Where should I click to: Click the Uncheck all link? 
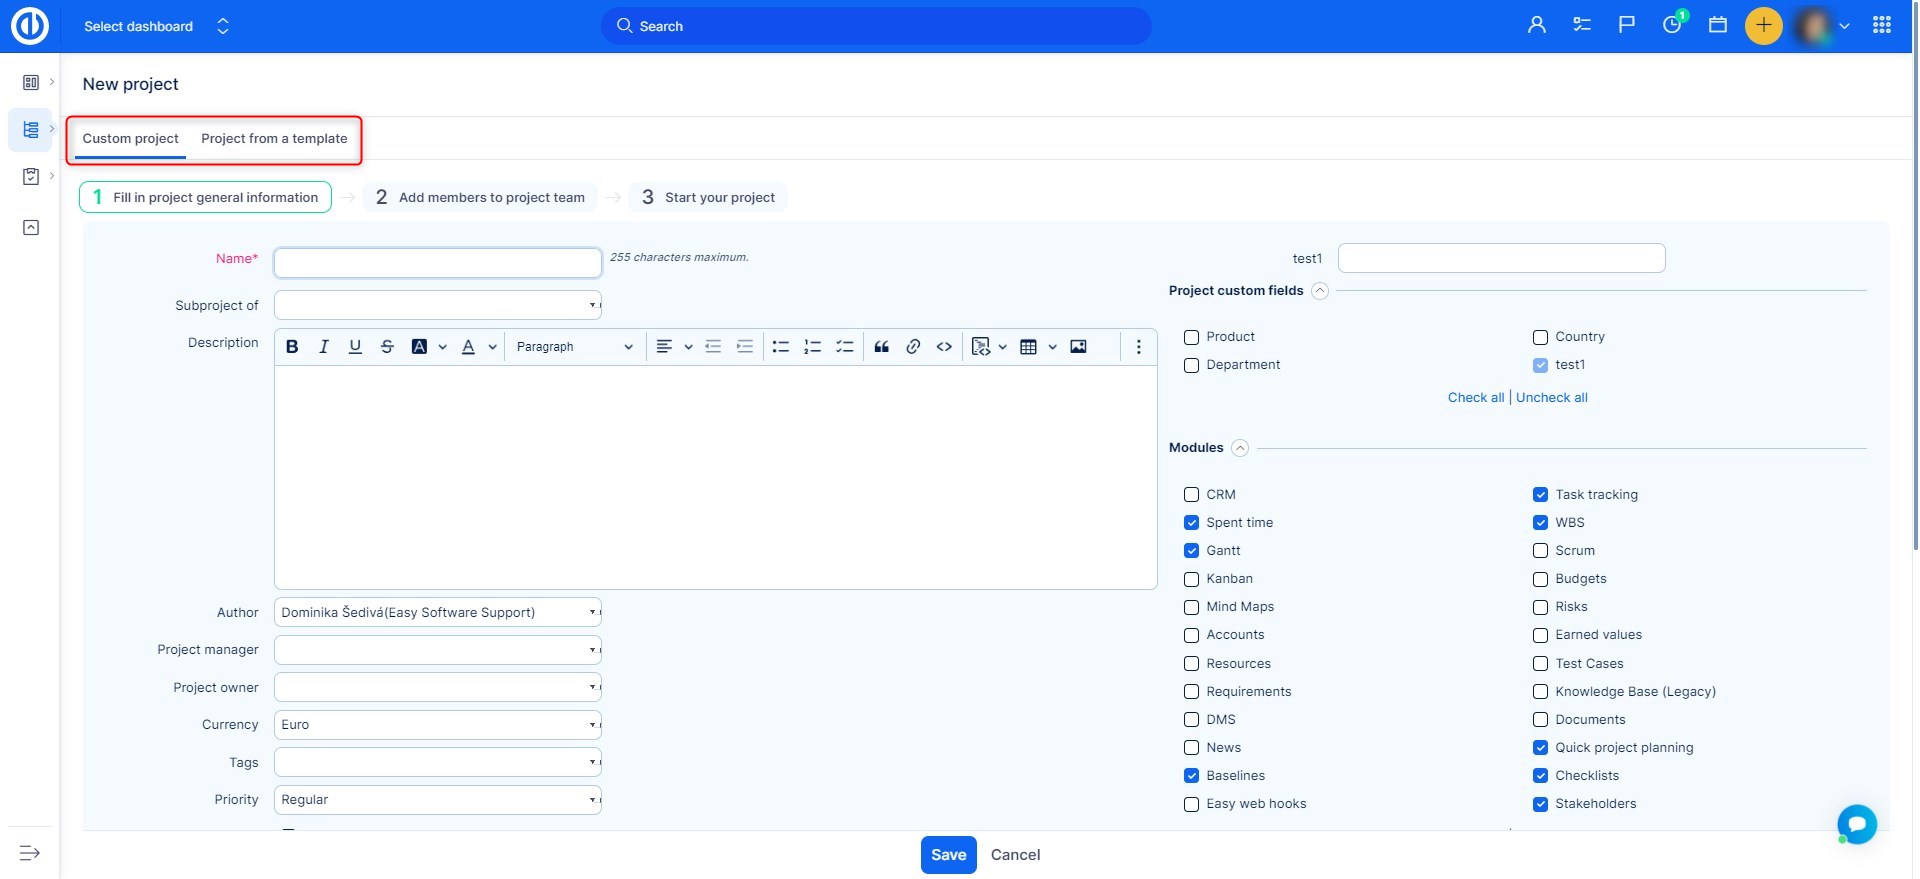1551,398
